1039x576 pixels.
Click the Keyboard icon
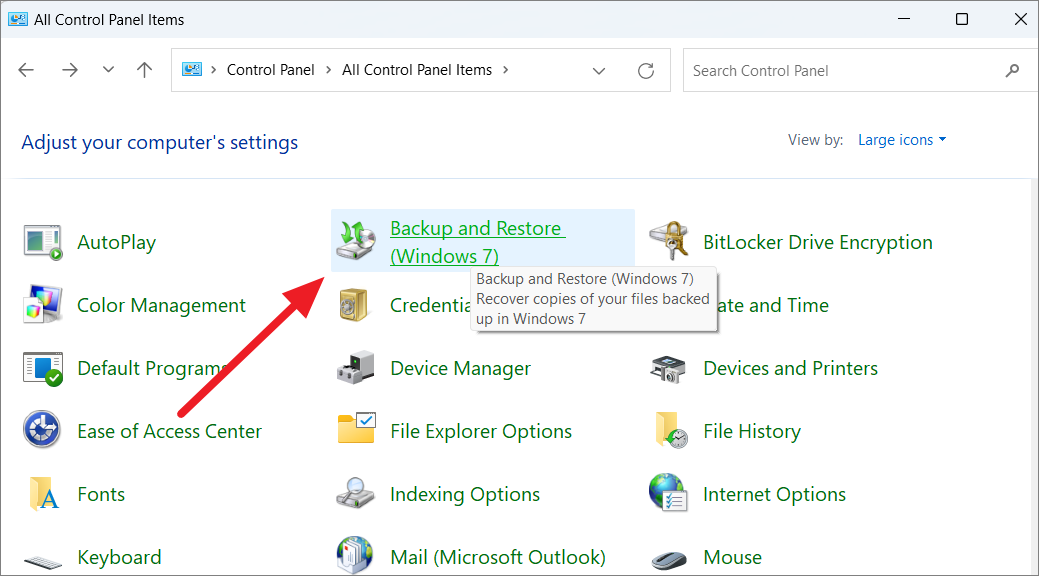[43, 561]
